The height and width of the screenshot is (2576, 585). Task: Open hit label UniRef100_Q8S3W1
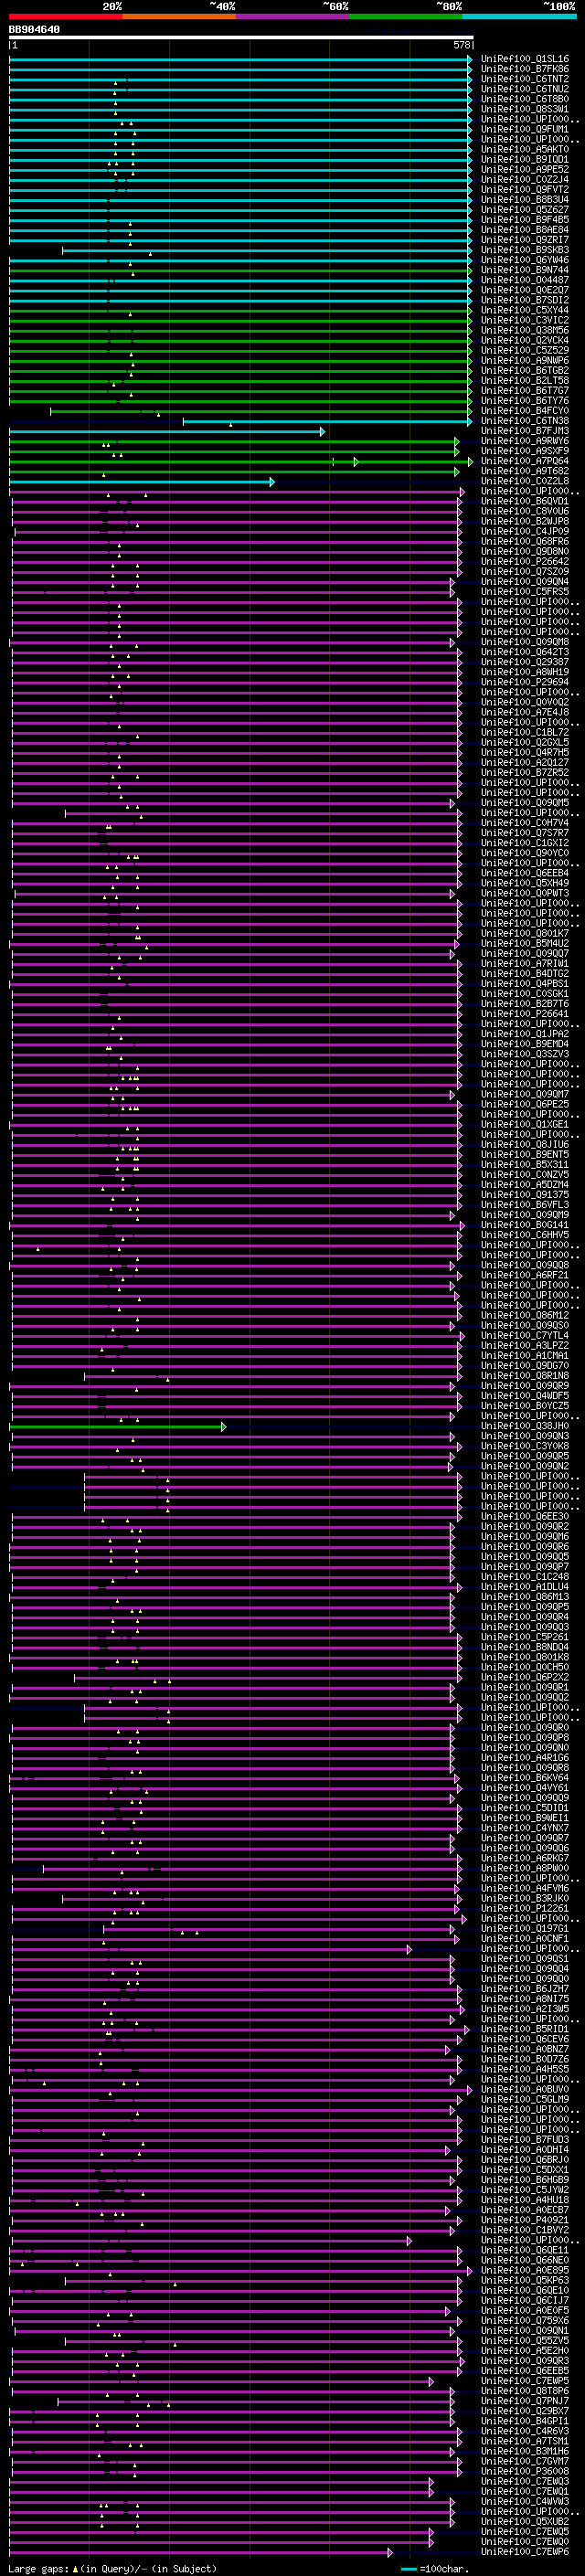pyautogui.click(x=525, y=109)
